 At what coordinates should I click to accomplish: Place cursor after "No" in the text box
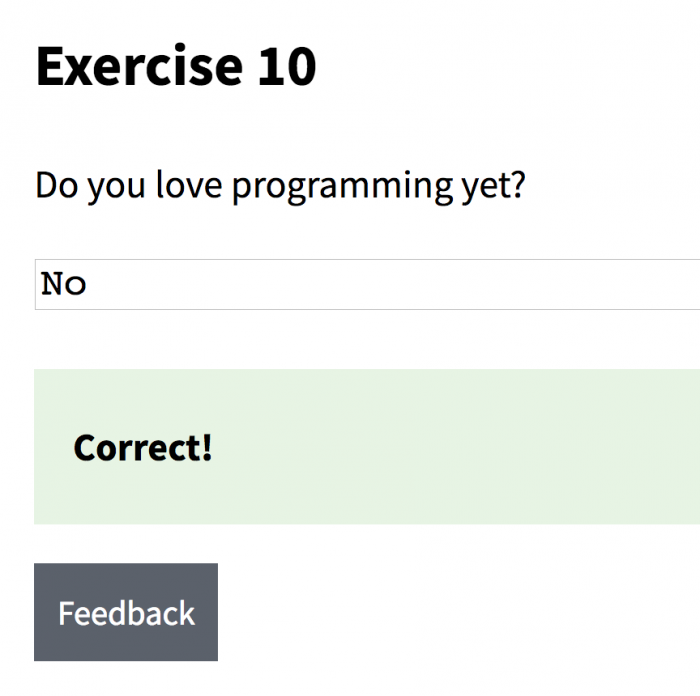click(x=88, y=284)
